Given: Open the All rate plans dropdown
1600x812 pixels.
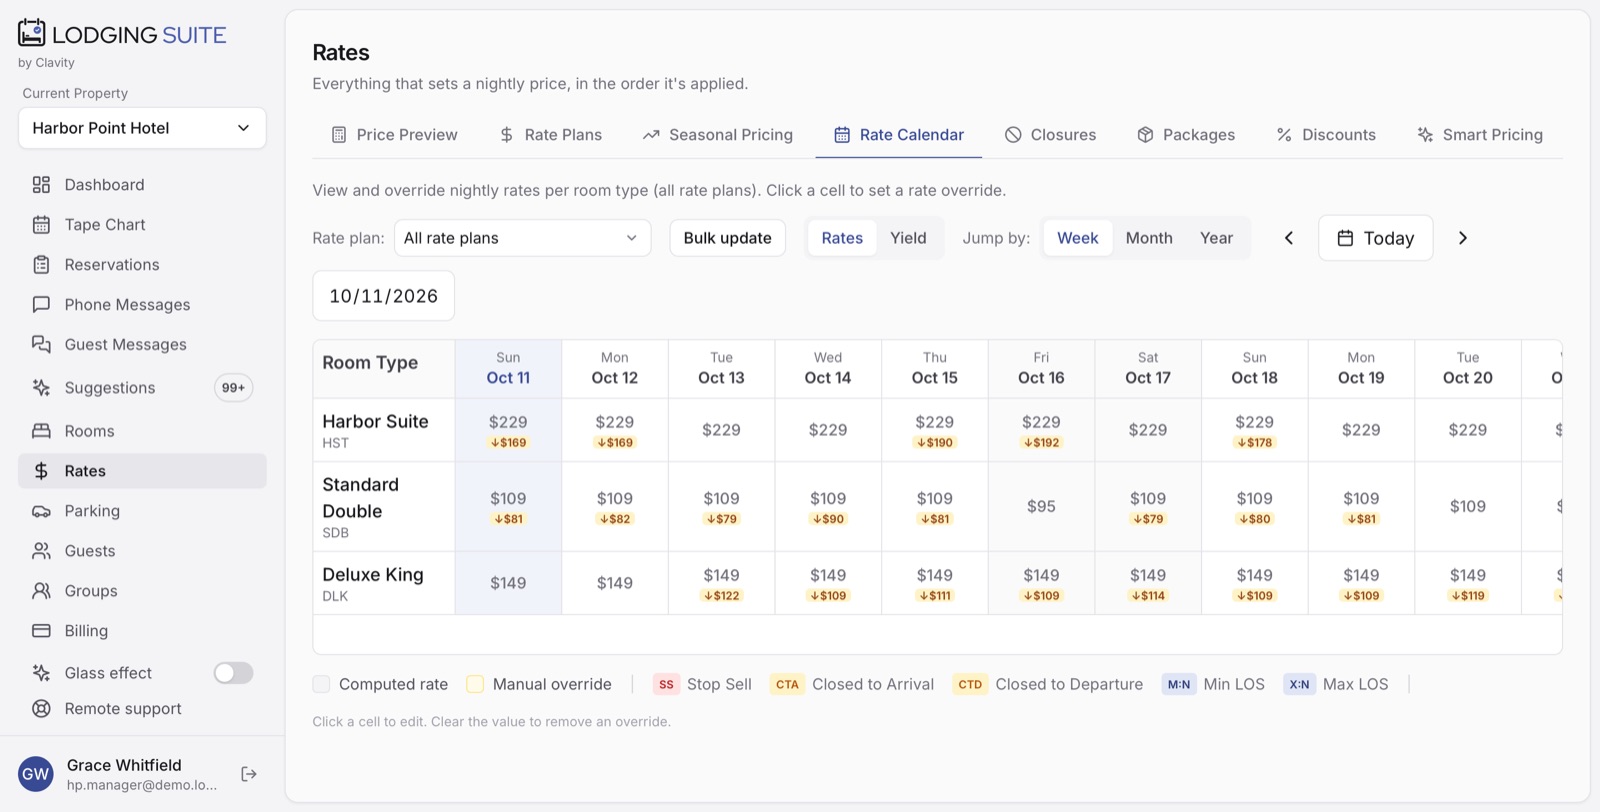Looking at the screenshot, I should tap(523, 238).
